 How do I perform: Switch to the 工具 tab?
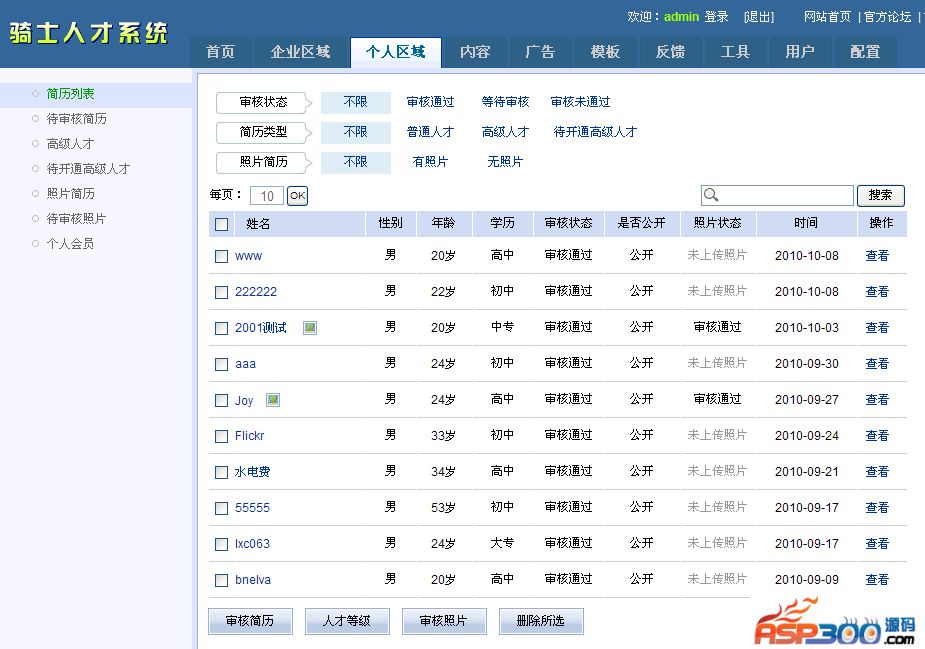[735, 52]
